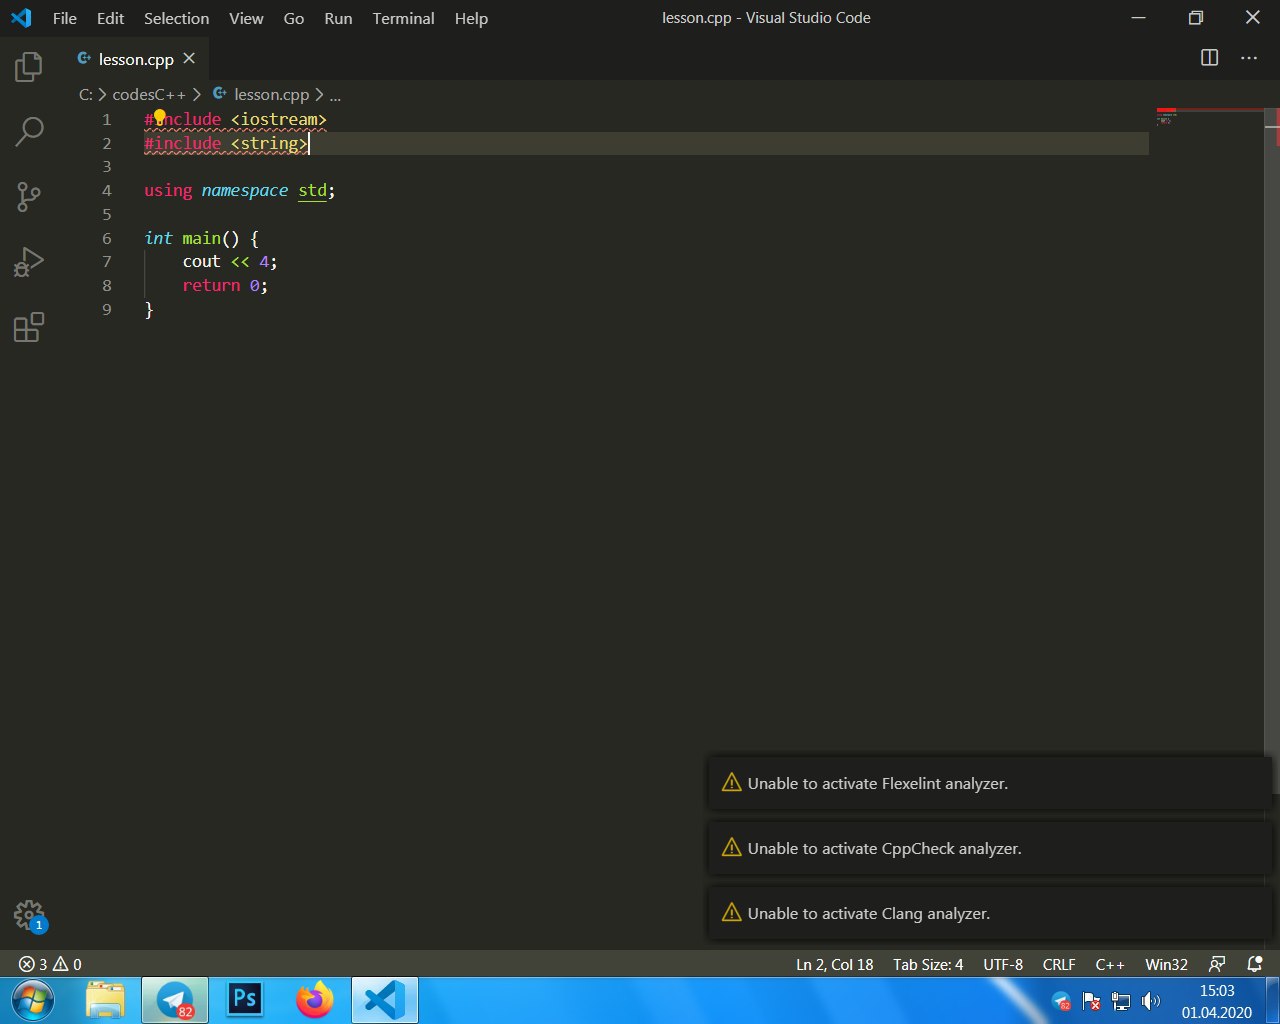Select language mode C++ in status bar
This screenshot has height=1024, width=1280.
tap(1110, 964)
